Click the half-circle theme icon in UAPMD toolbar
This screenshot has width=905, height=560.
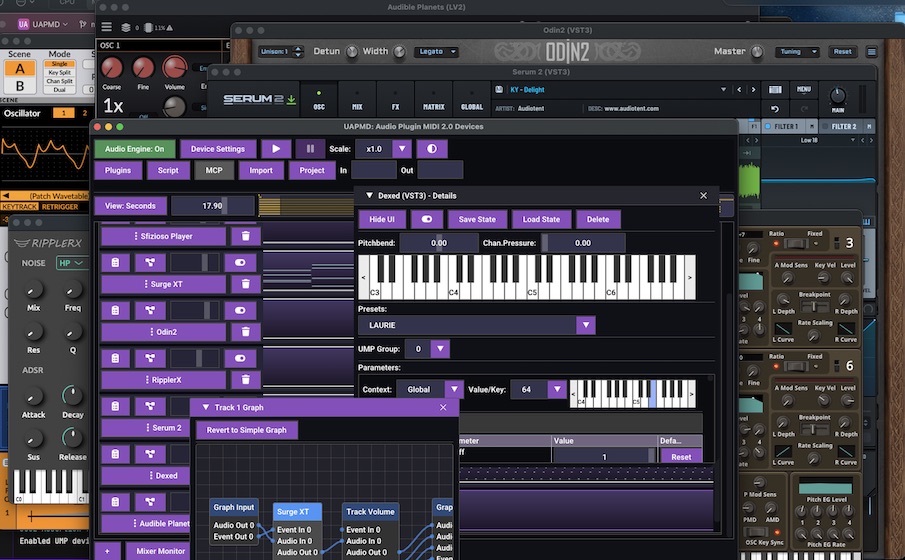432,149
